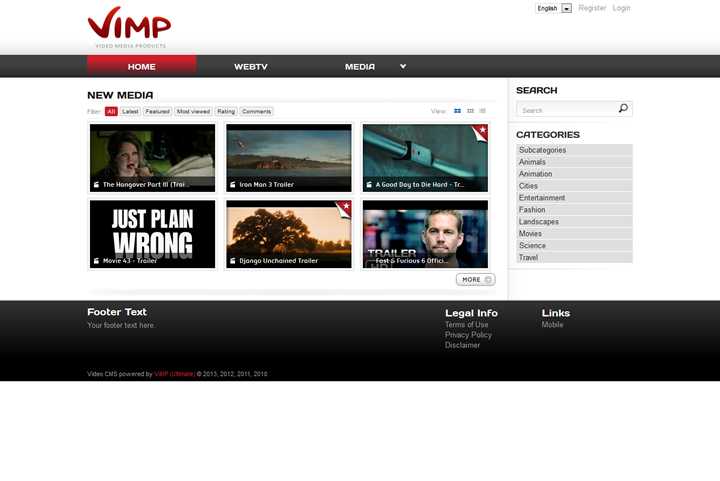
Task: Open Fast & Furious 6 thumbnail
Action: click(425, 234)
